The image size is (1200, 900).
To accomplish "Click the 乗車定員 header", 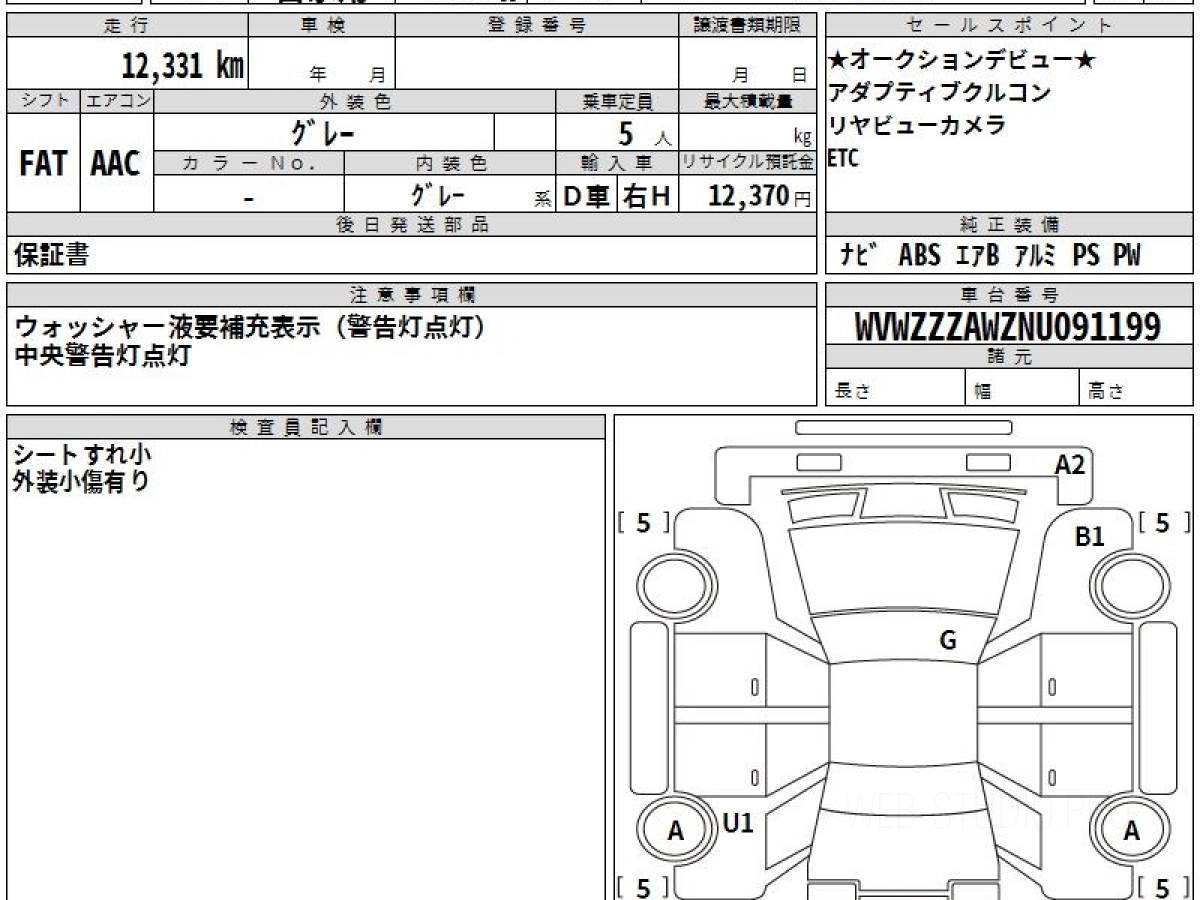I will pos(617,101).
